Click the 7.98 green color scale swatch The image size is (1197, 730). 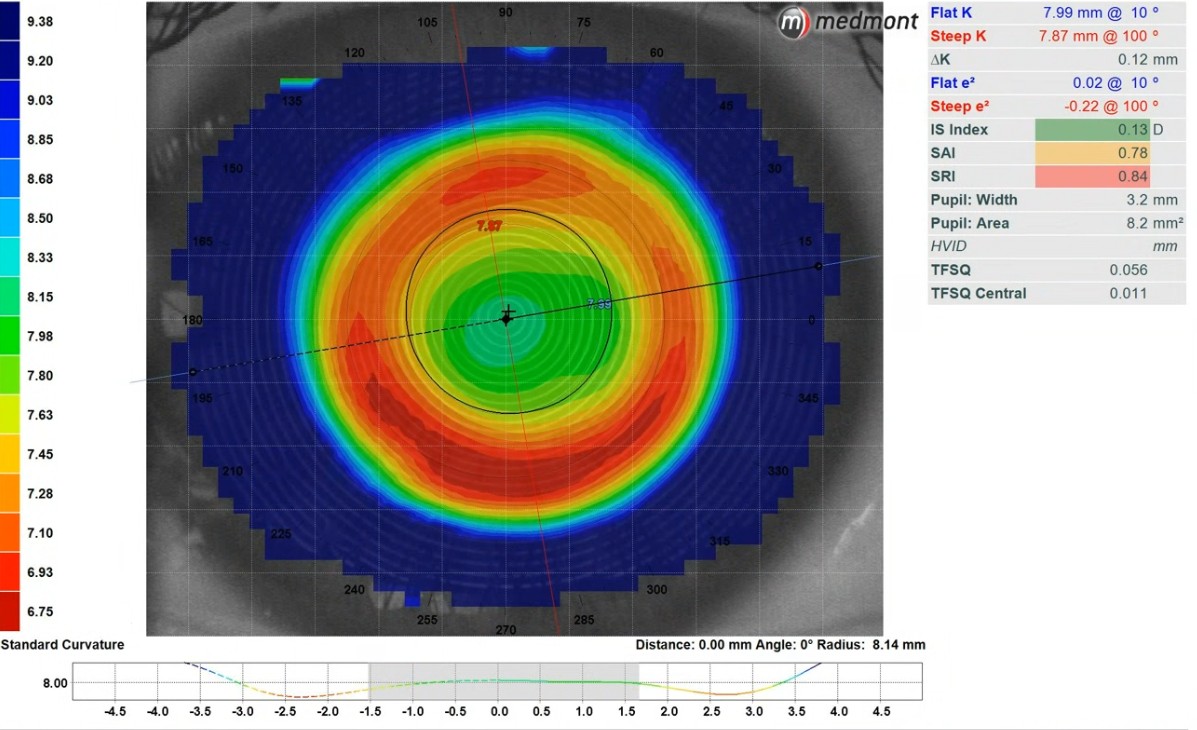click(x=9, y=336)
